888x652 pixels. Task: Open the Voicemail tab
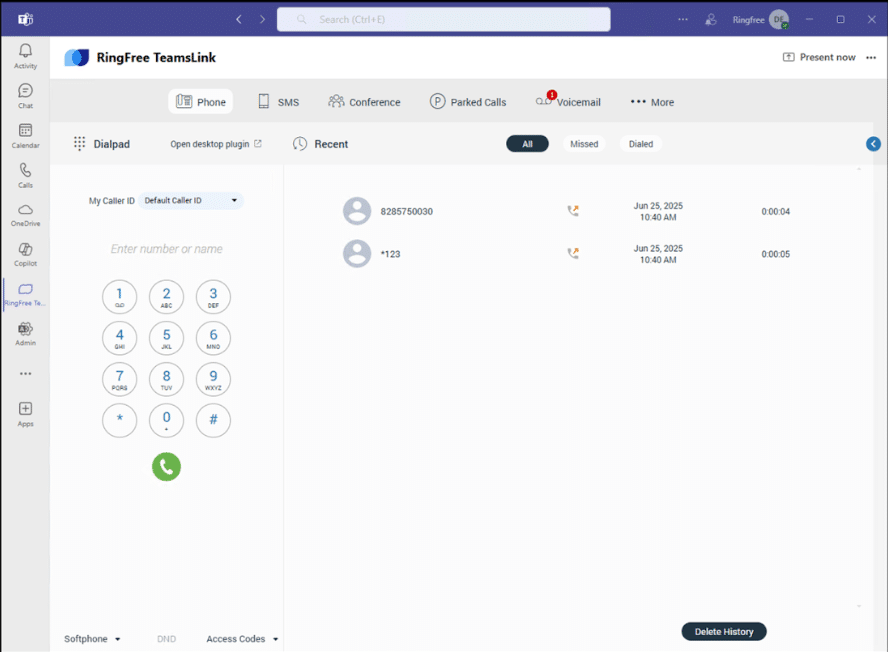point(568,102)
